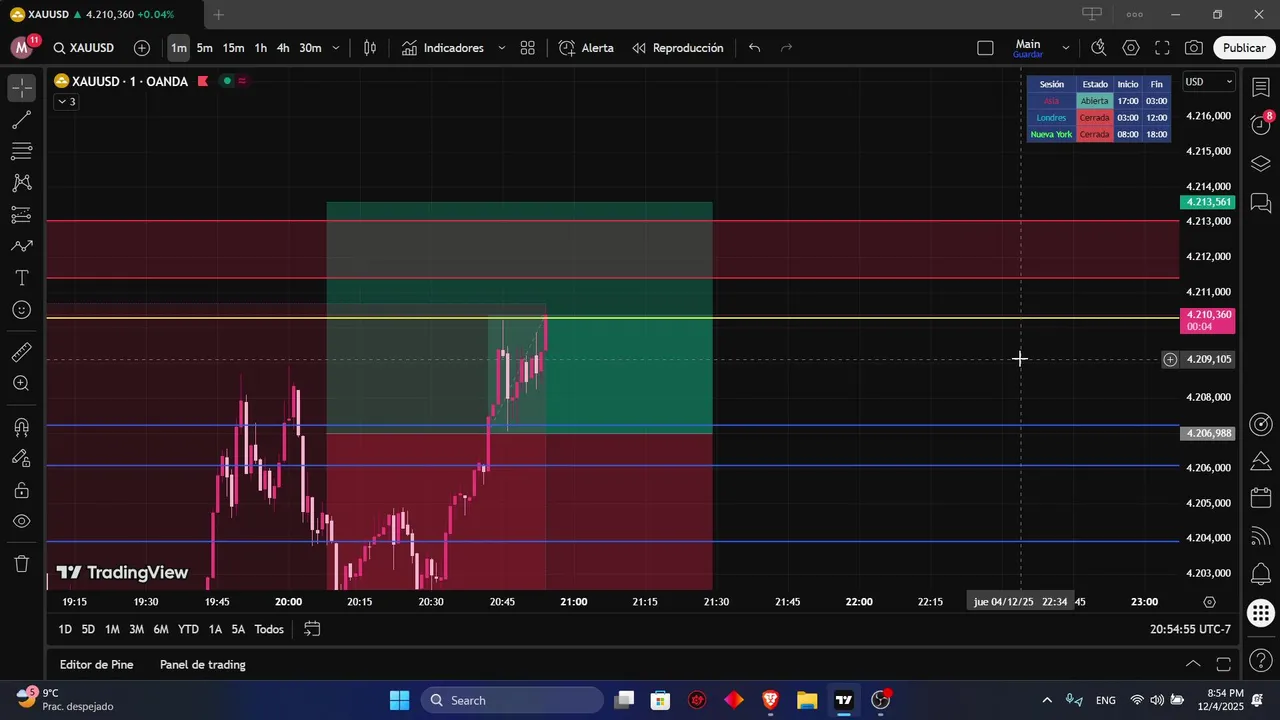The height and width of the screenshot is (720, 1280).
Task: Select the trend line drawing tool
Action: (x=21, y=120)
